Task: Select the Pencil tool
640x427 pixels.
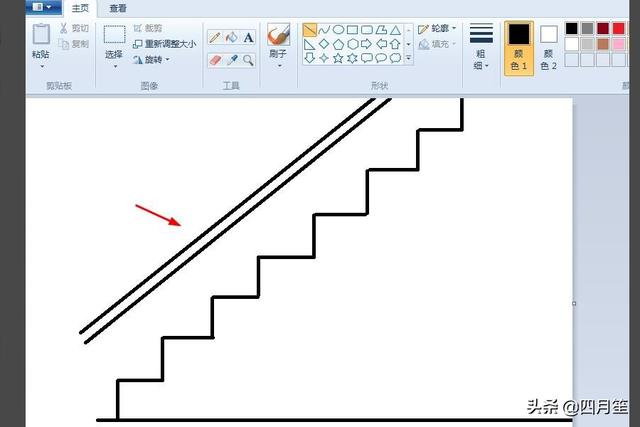Action: click(215, 38)
